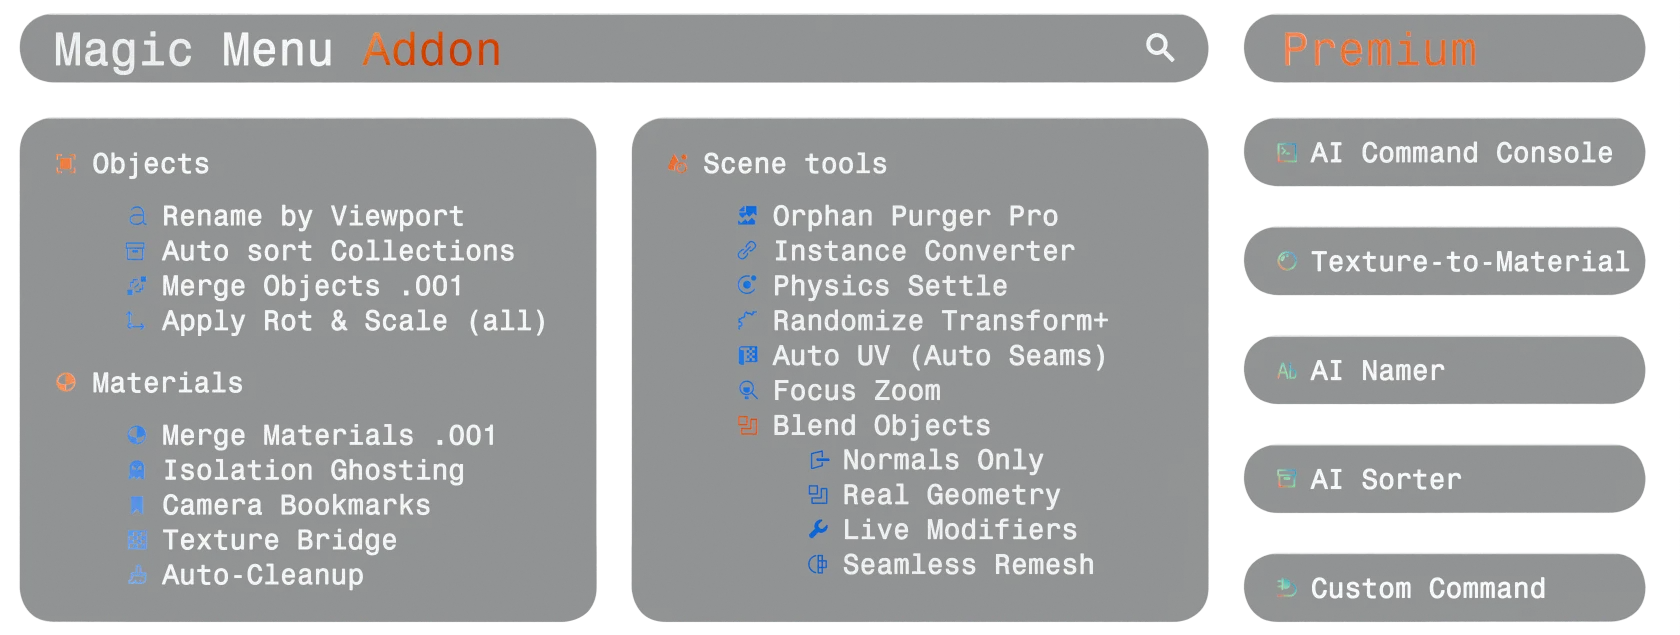Open the Texture-to-Material premium button
Screen dimensions: 1680x635
pos(1444,261)
